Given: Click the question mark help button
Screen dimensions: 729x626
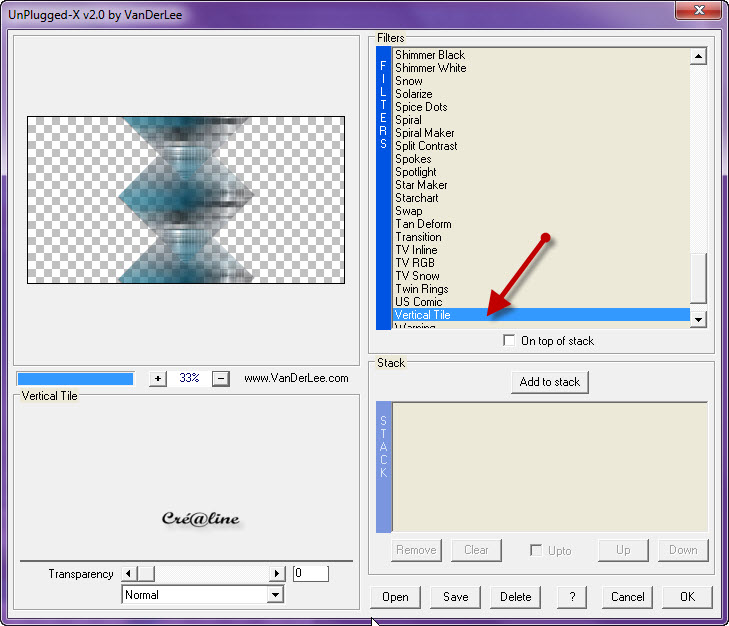Looking at the screenshot, I should pos(571,597).
